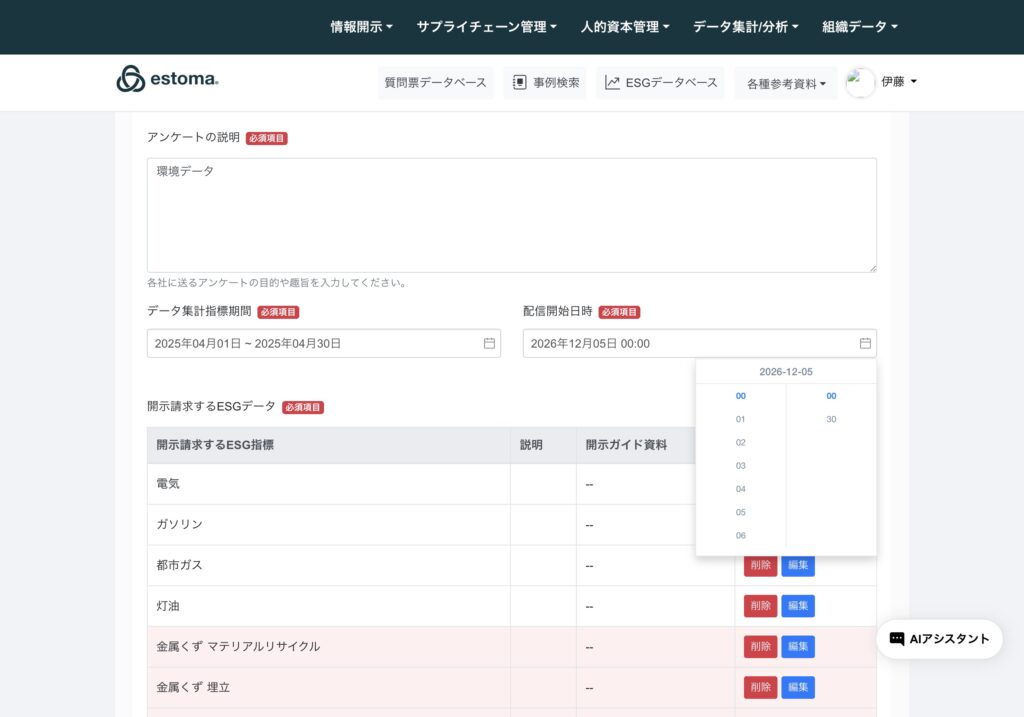Expand the 情報開示 menu

[361, 27]
